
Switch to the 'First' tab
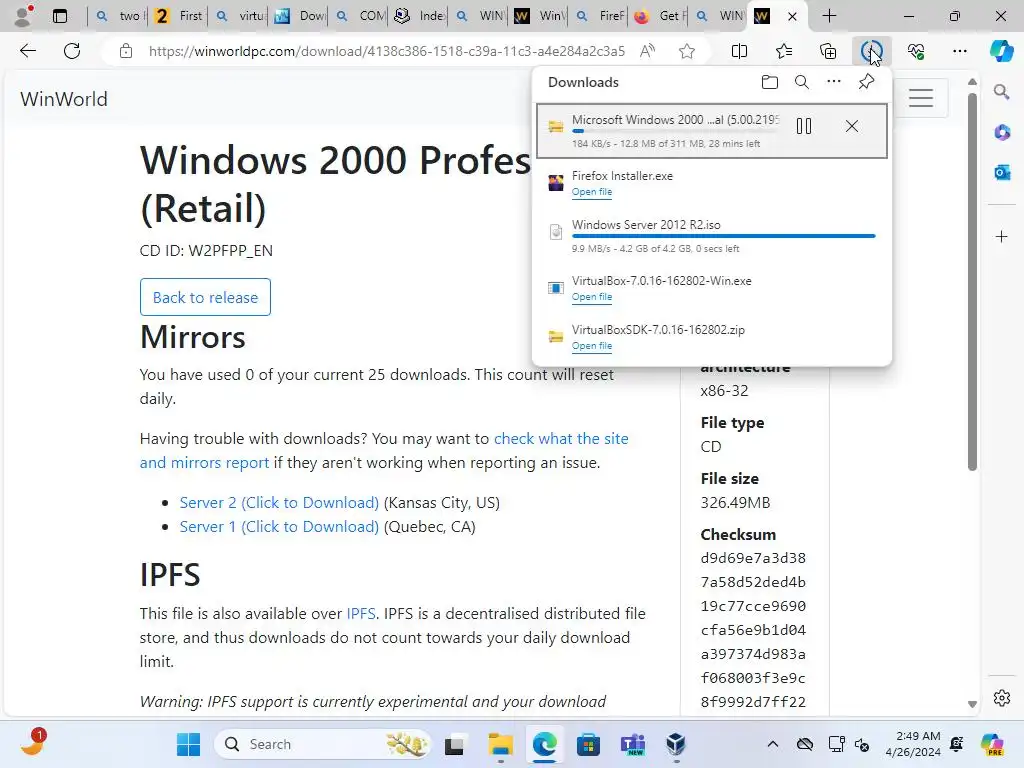click(x=178, y=16)
